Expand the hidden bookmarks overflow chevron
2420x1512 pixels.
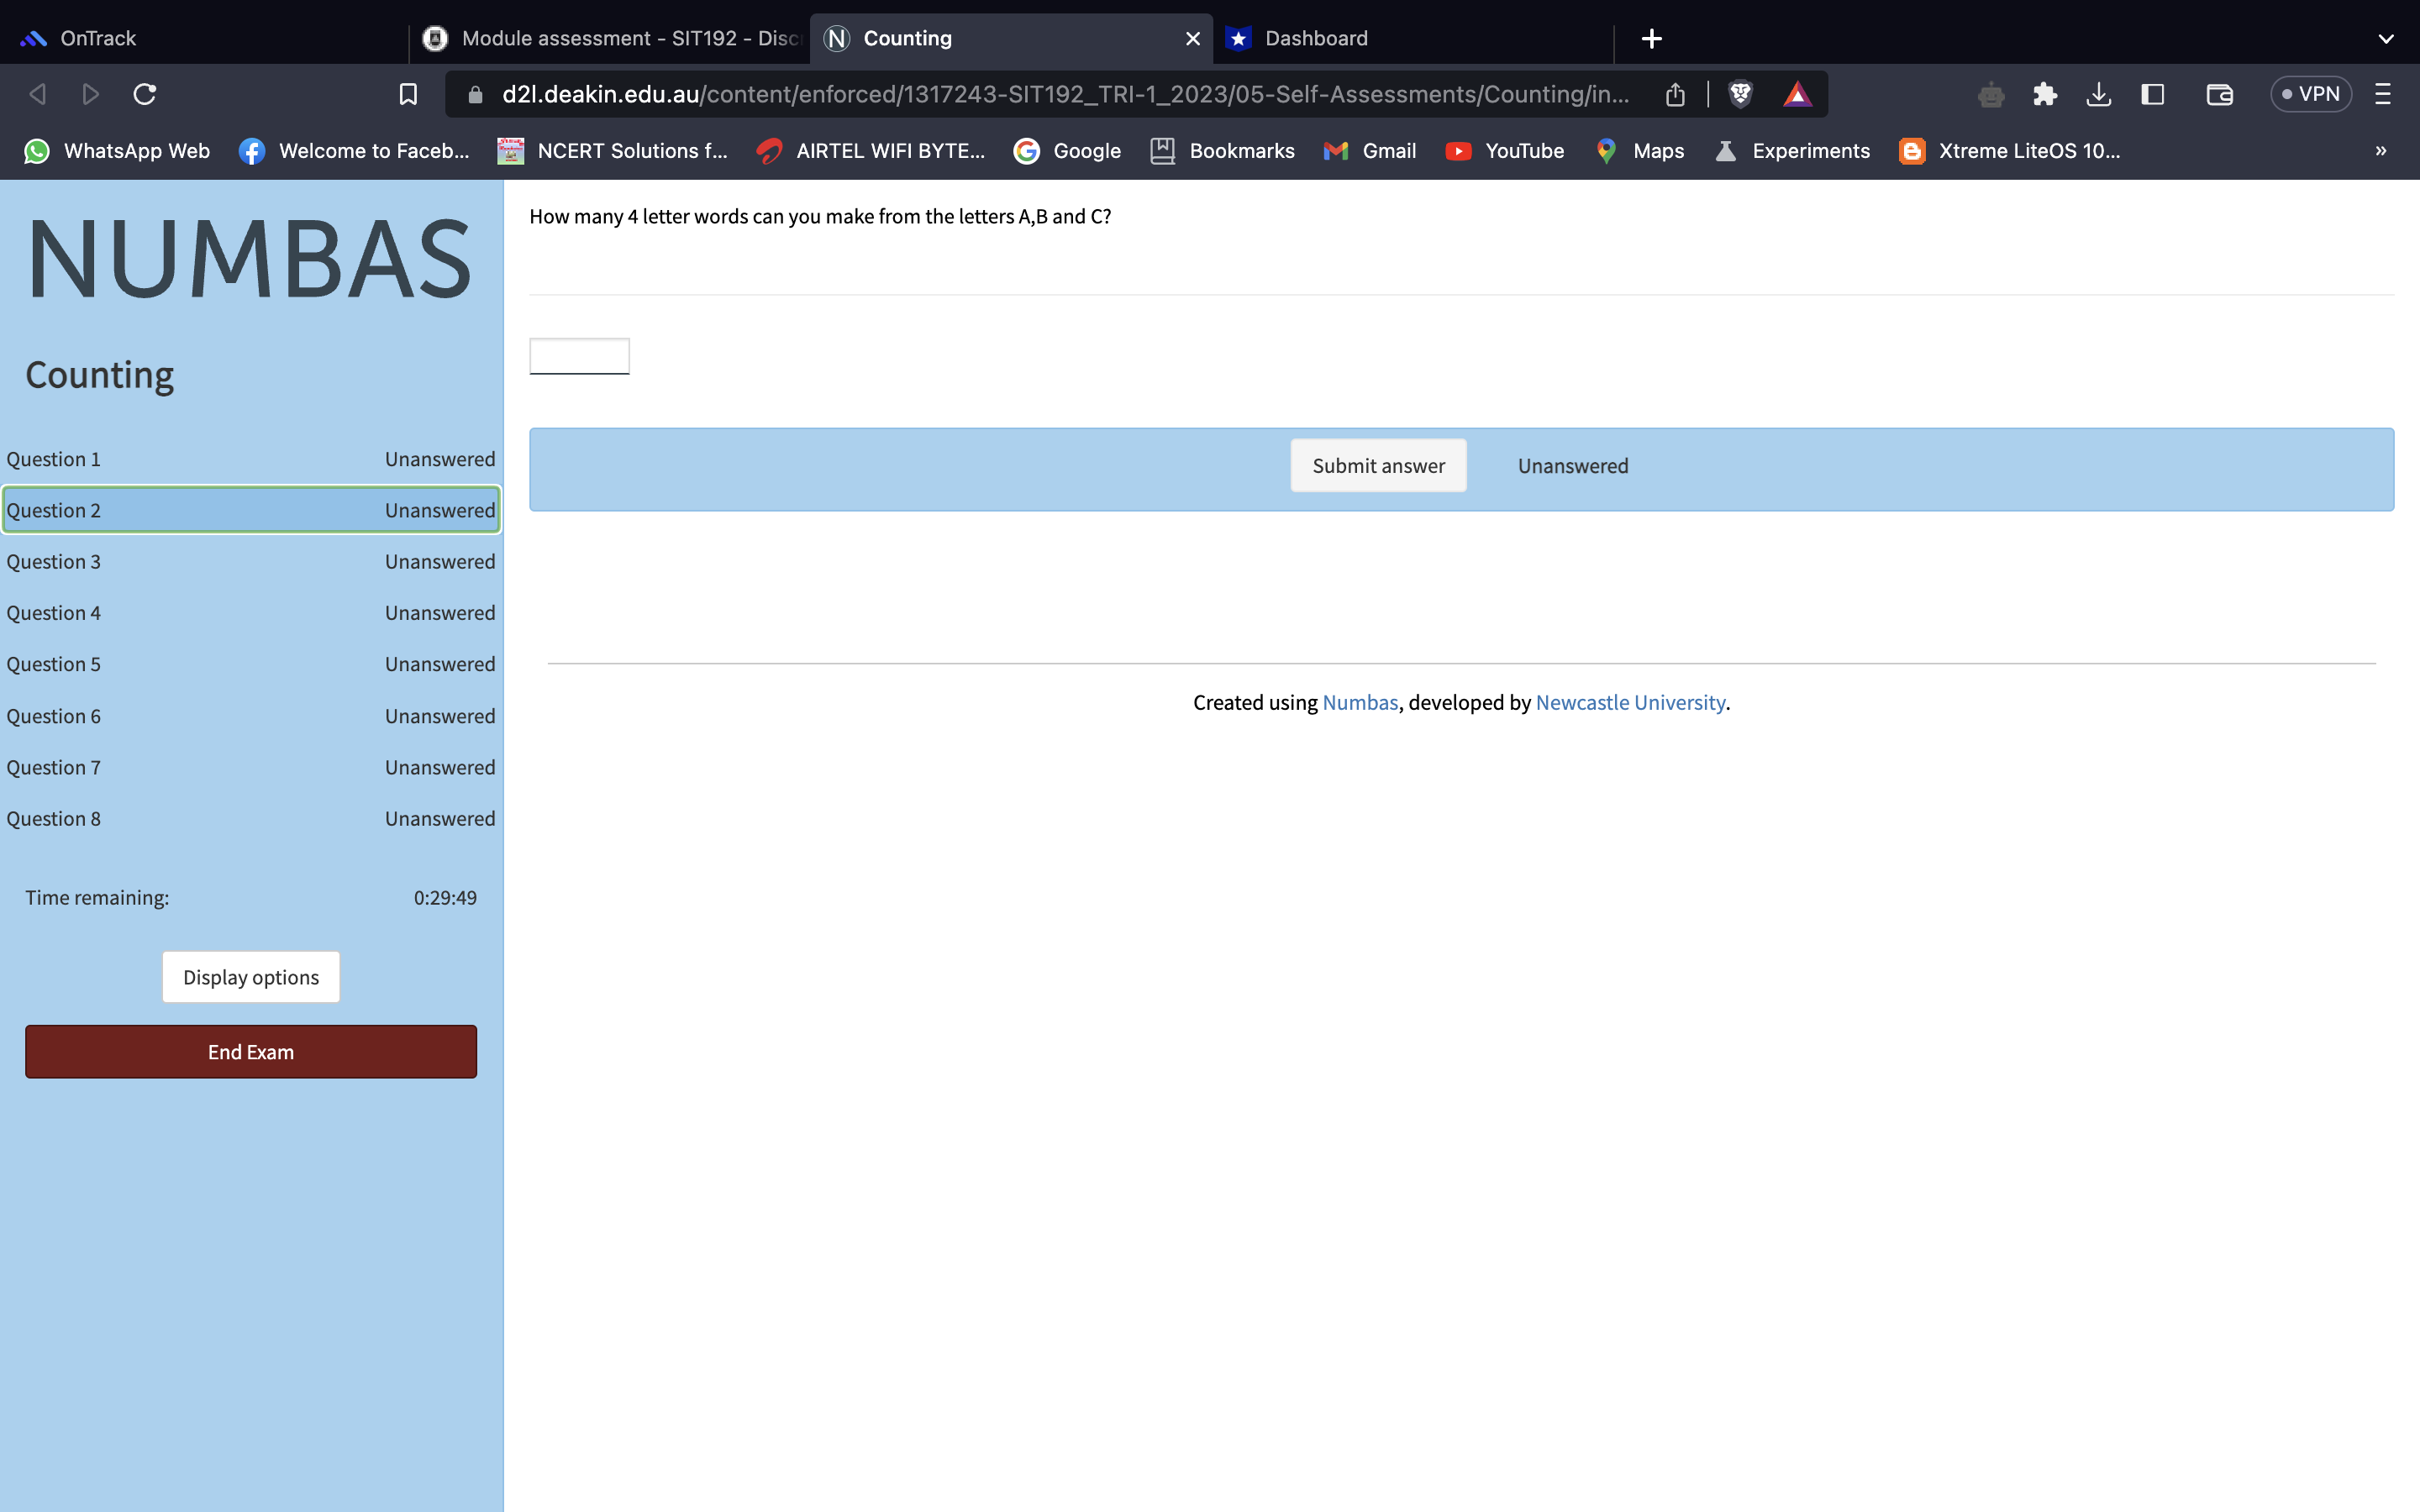click(2381, 151)
